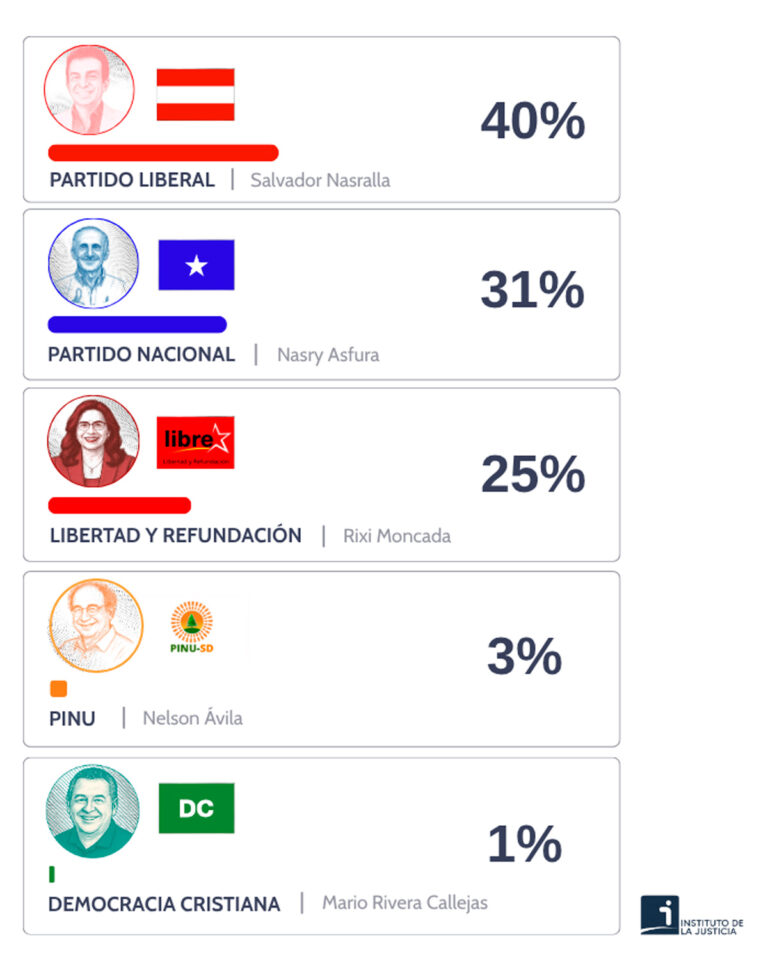Click Salvador Nasralla's portrait avatar

[89, 90]
